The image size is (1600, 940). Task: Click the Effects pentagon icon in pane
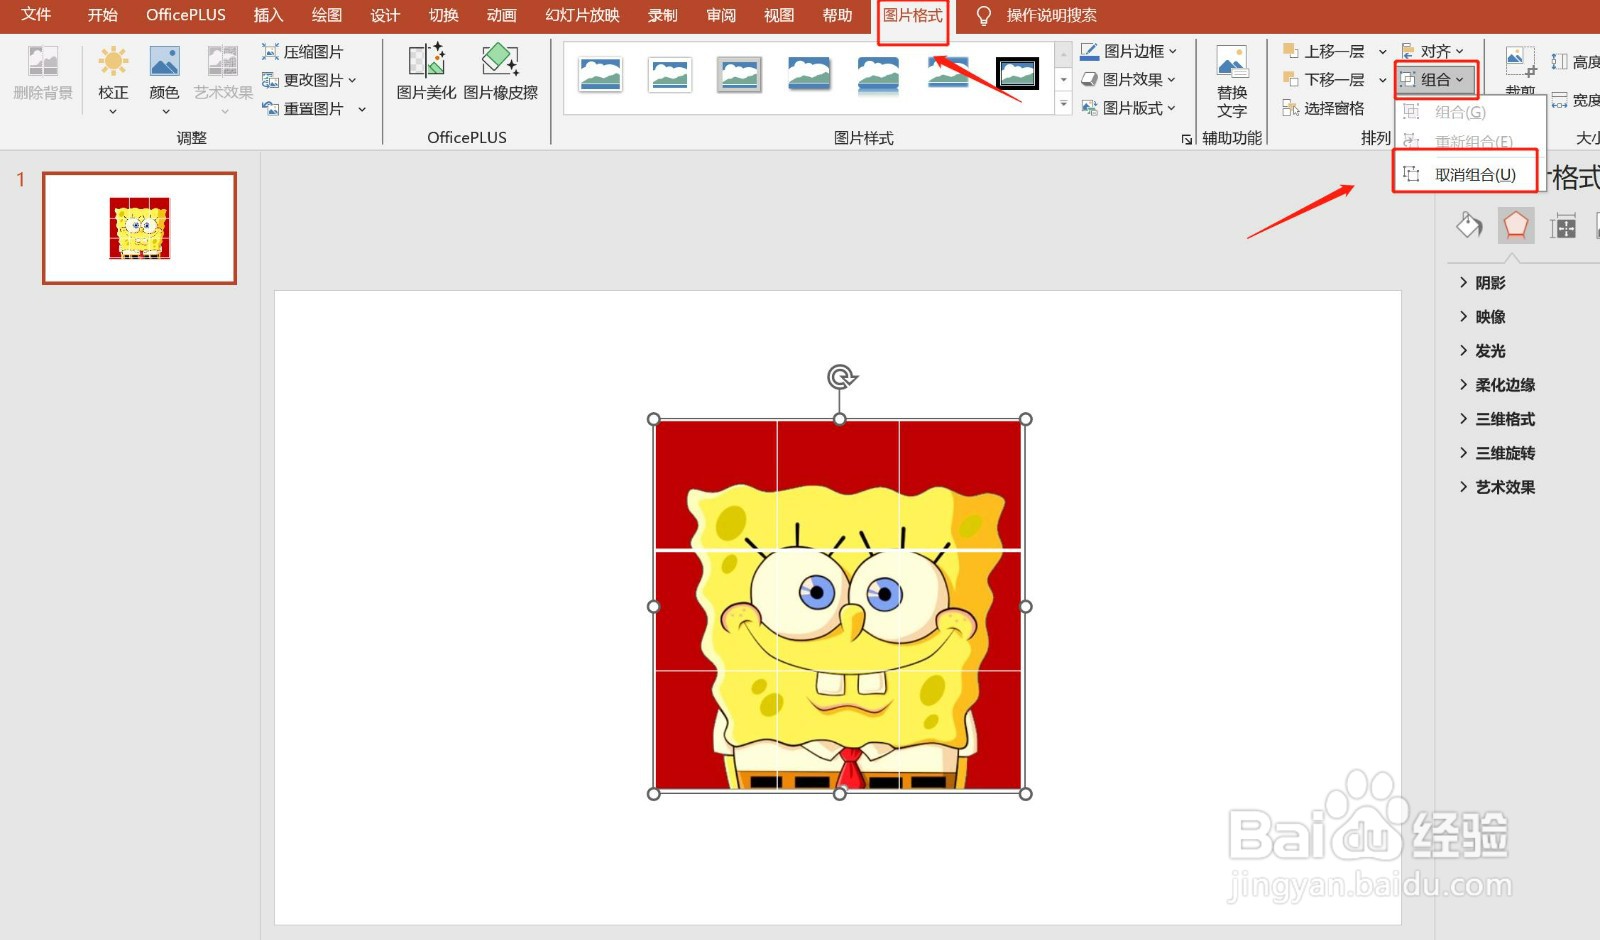(x=1516, y=225)
